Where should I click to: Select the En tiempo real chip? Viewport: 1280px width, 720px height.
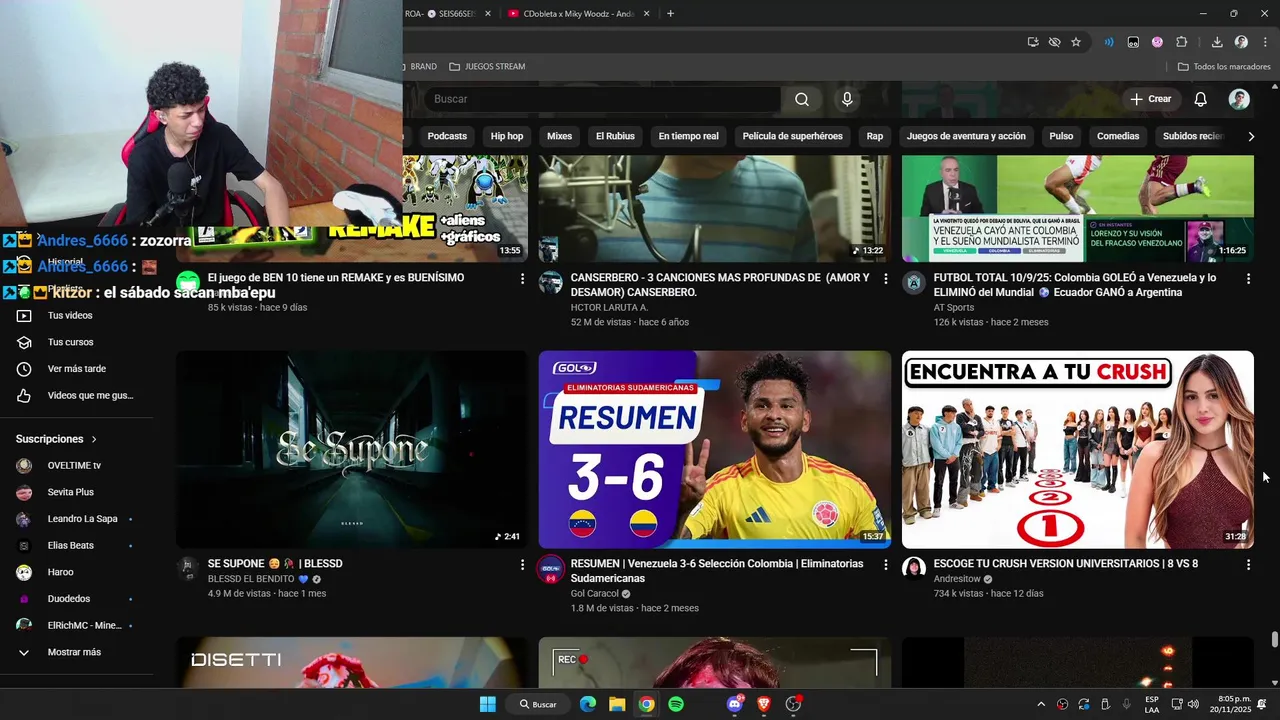click(x=688, y=136)
